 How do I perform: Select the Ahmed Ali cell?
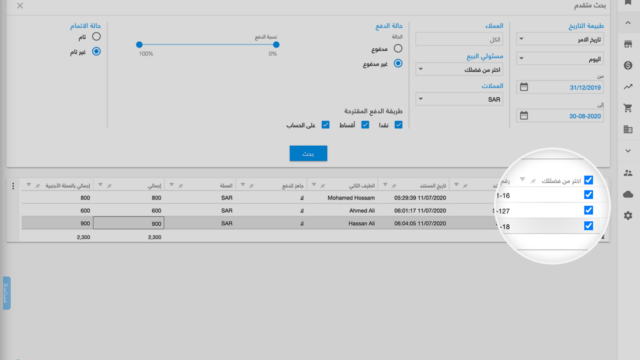[x=342, y=211]
